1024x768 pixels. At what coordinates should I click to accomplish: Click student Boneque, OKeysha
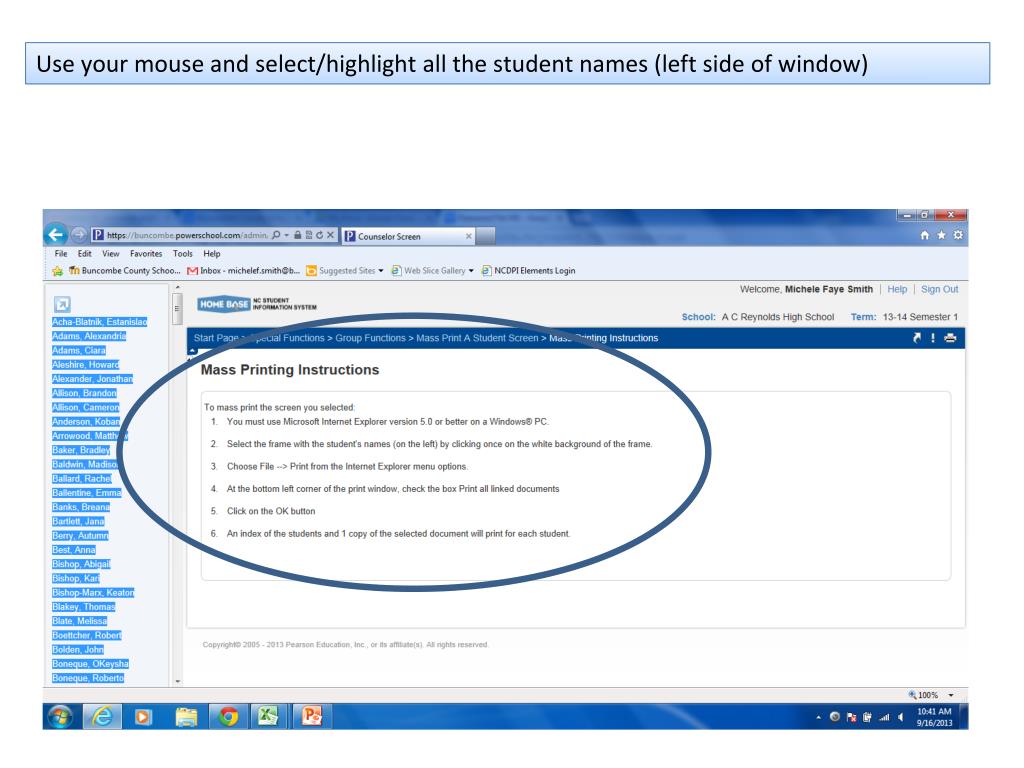pyautogui.click(x=90, y=664)
